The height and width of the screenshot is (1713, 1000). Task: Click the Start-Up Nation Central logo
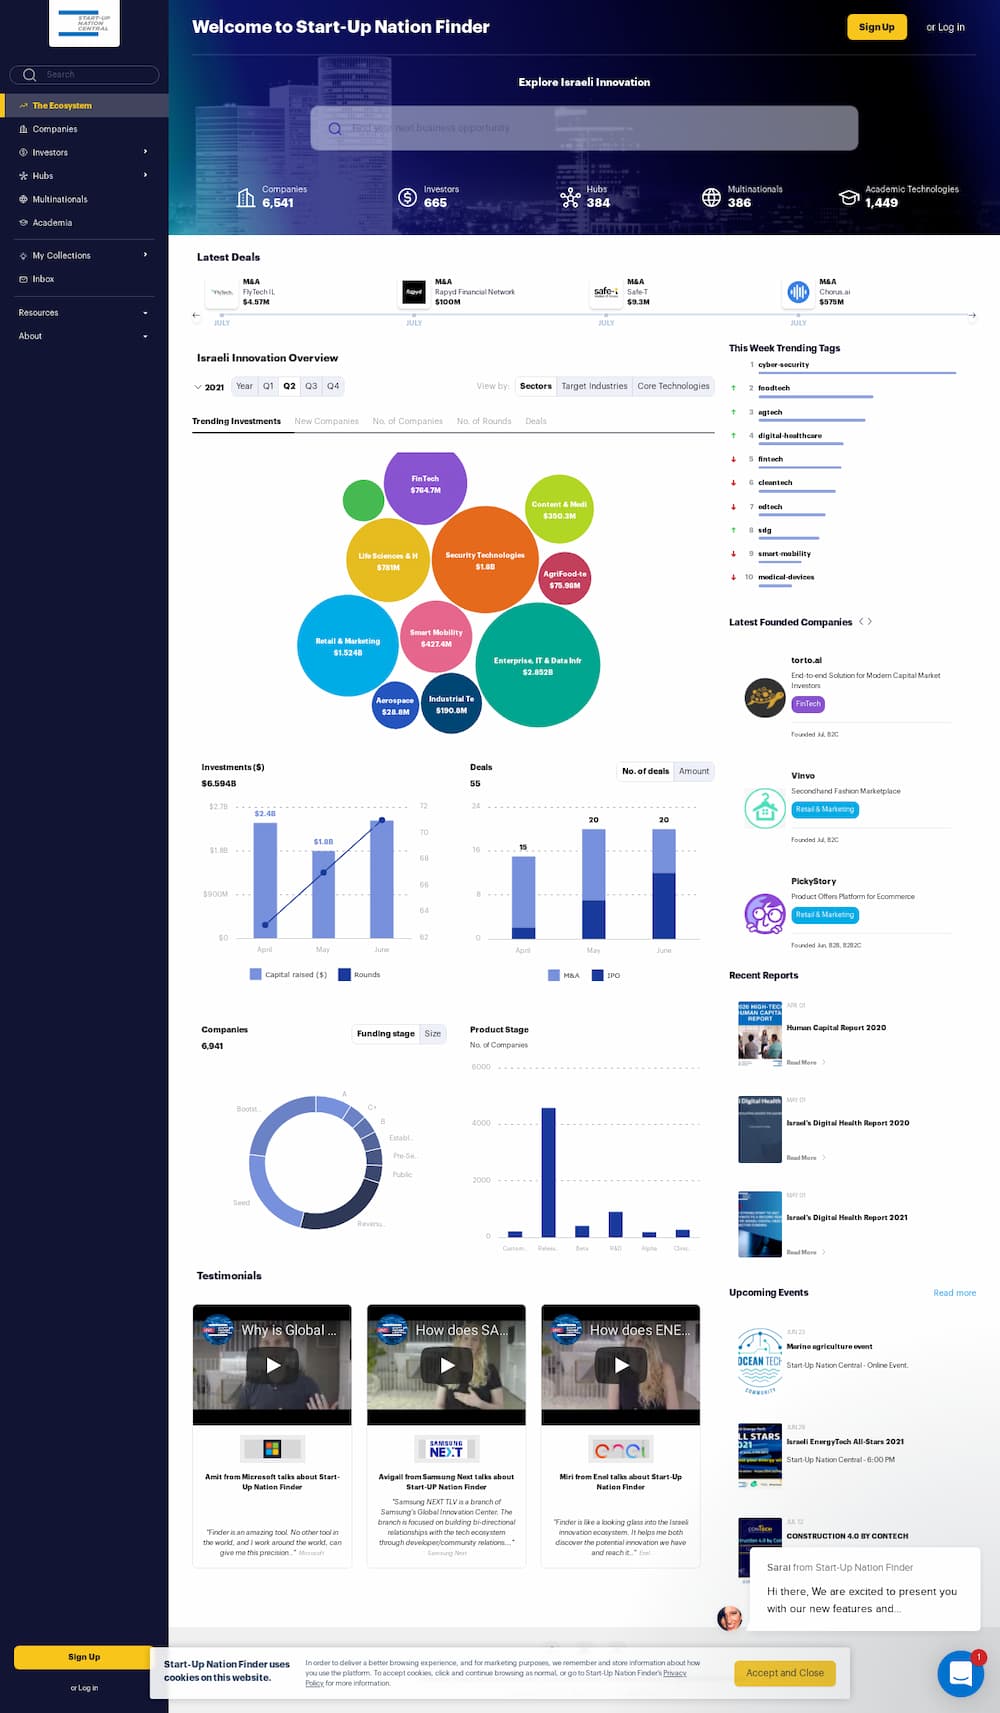click(x=85, y=23)
